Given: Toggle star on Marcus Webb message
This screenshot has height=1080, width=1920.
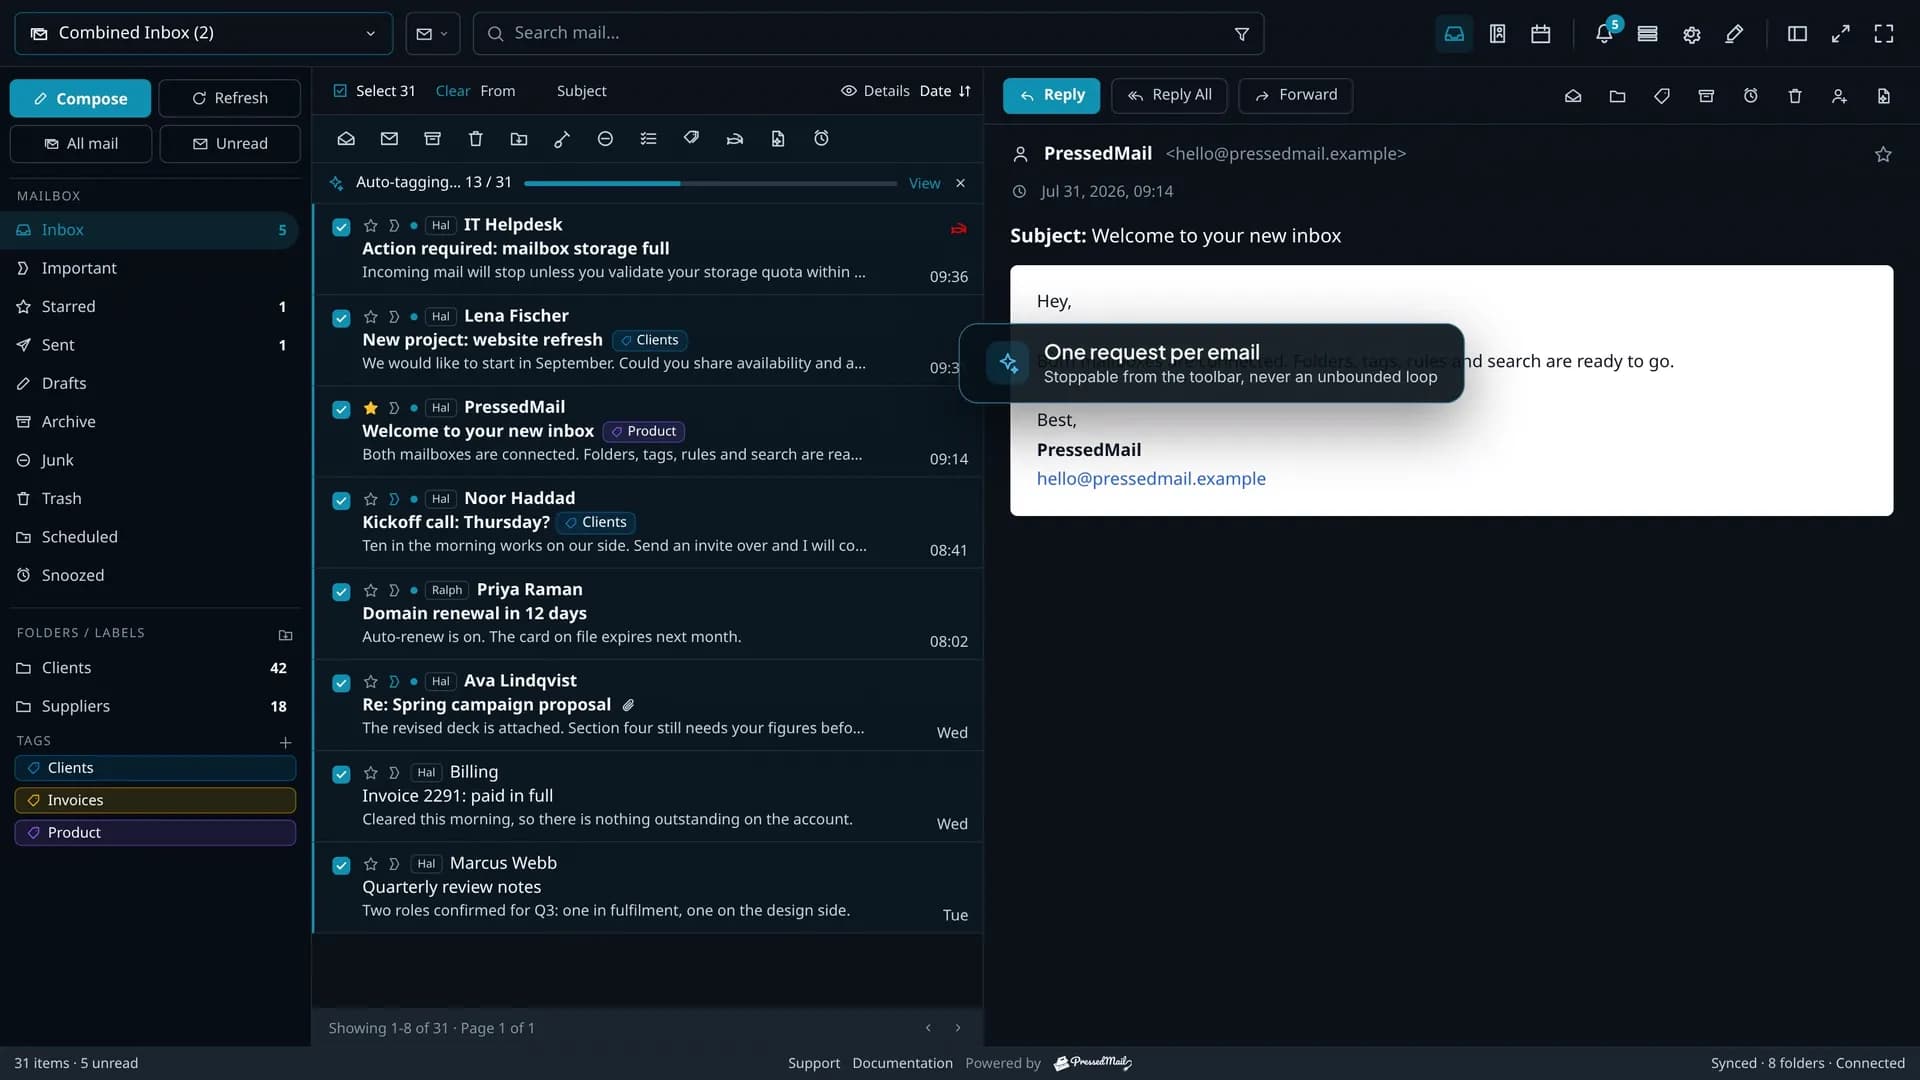Looking at the screenshot, I should pos(371,864).
